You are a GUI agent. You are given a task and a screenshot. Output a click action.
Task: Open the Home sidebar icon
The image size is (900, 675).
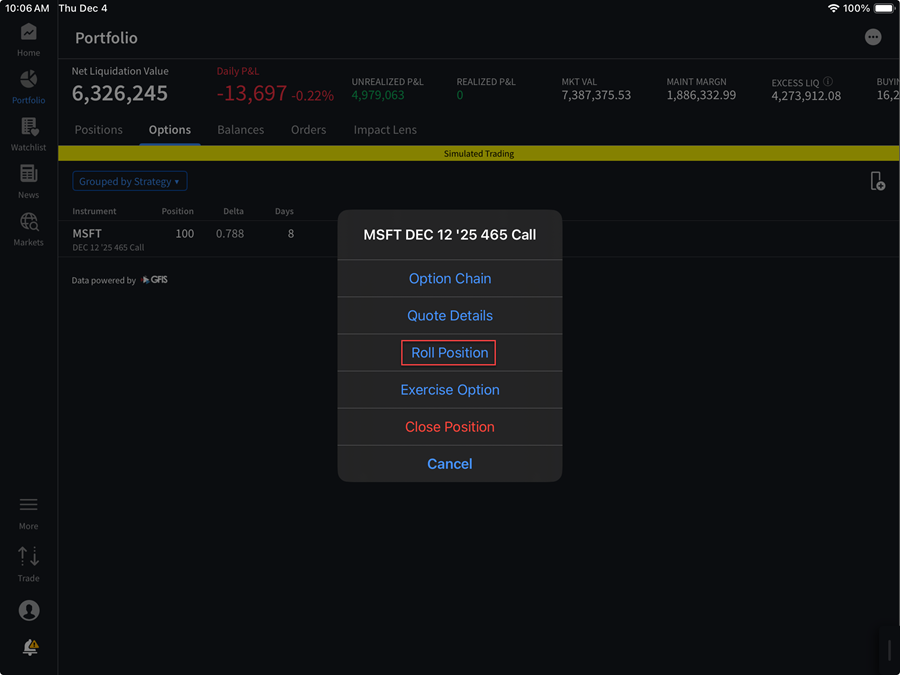tap(28, 33)
